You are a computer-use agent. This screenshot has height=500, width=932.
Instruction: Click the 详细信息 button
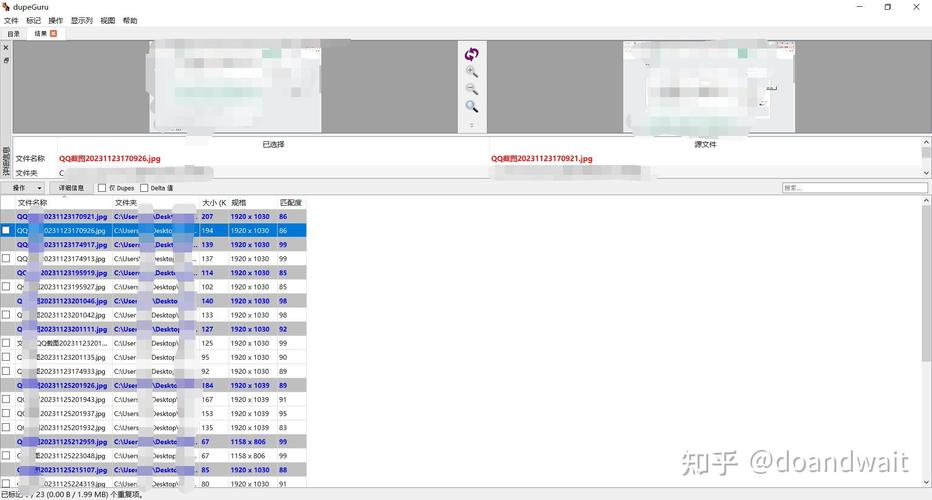(71, 188)
